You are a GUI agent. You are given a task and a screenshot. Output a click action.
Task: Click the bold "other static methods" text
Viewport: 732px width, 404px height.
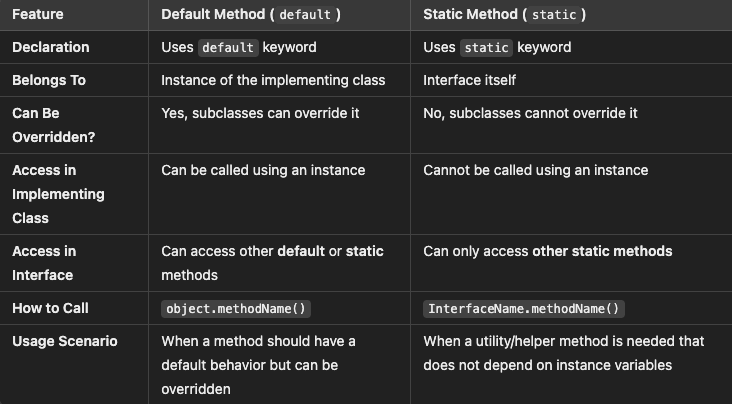[602, 251]
